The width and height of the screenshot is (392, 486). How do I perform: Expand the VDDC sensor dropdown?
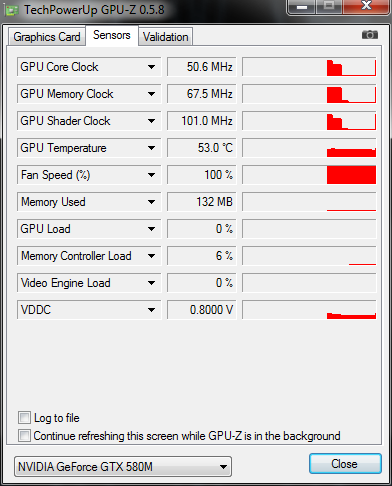coord(151,310)
